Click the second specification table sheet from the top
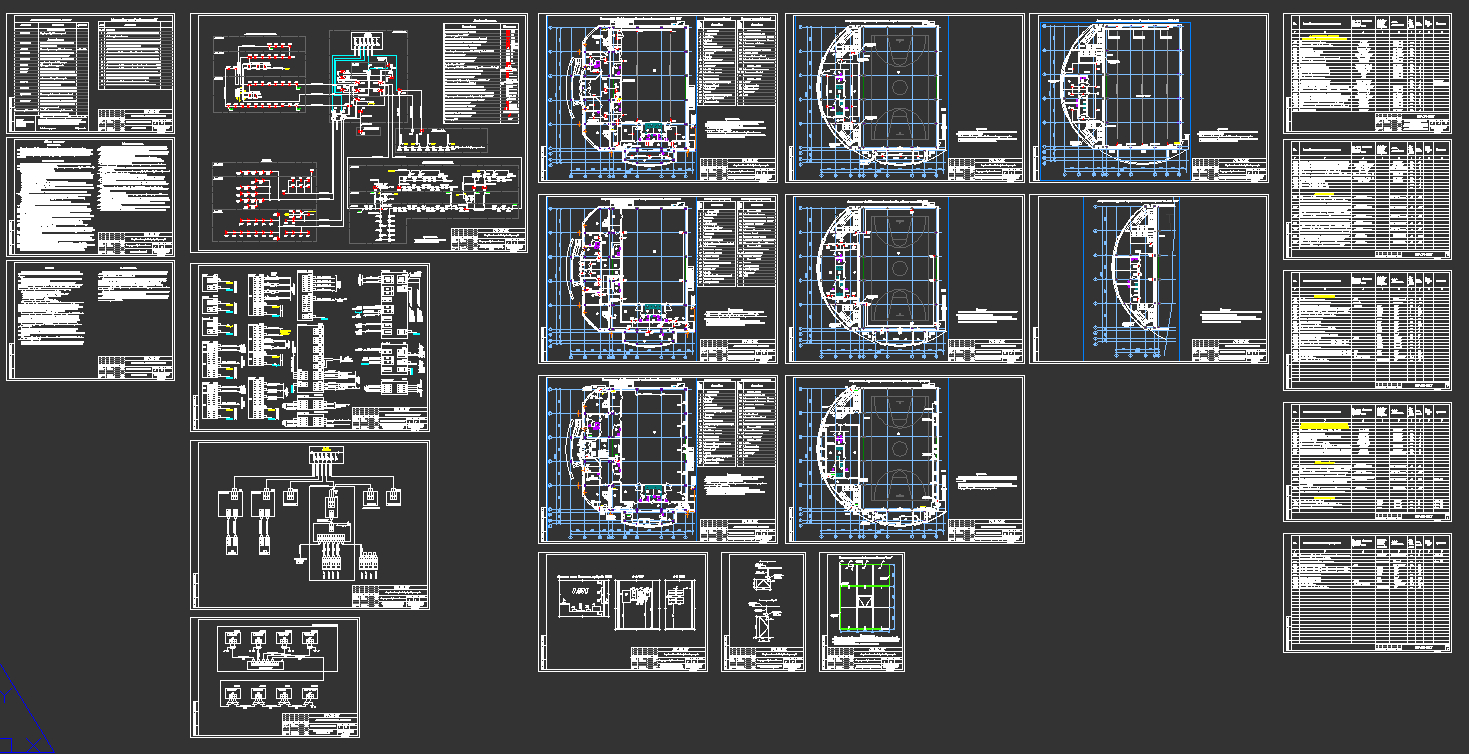1469x754 pixels. pyautogui.click(x=1367, y=200)
